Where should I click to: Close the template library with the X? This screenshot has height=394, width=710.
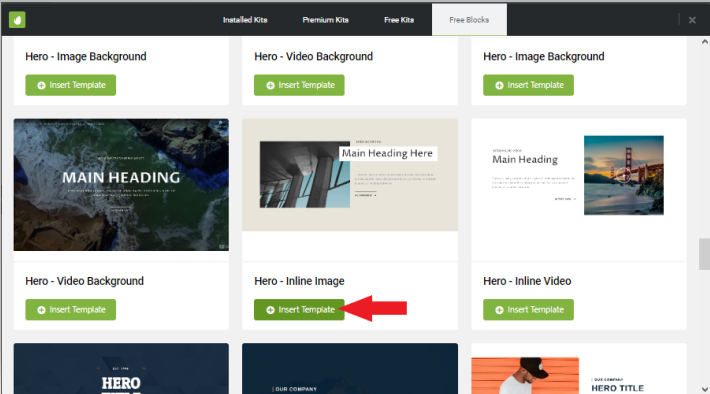pyautogui.click(x=692, y=20)
